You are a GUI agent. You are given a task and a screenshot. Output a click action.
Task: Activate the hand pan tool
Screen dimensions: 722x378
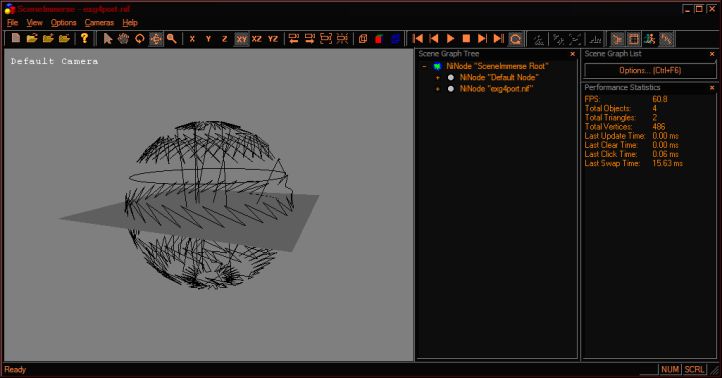click(x=123, y=39)
